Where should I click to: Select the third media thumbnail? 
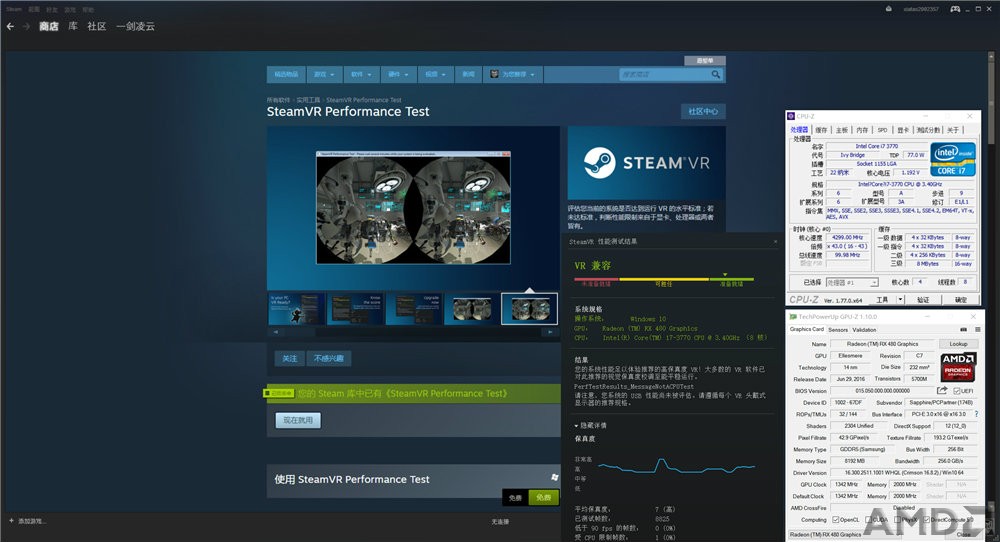click(x=413, y=309)
